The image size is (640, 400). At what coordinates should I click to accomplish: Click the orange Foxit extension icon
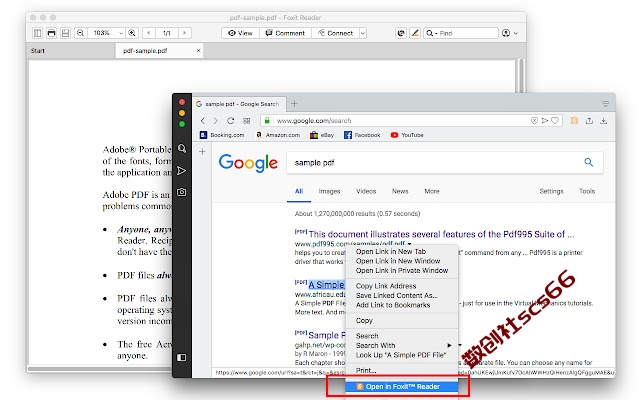point(574,120)
